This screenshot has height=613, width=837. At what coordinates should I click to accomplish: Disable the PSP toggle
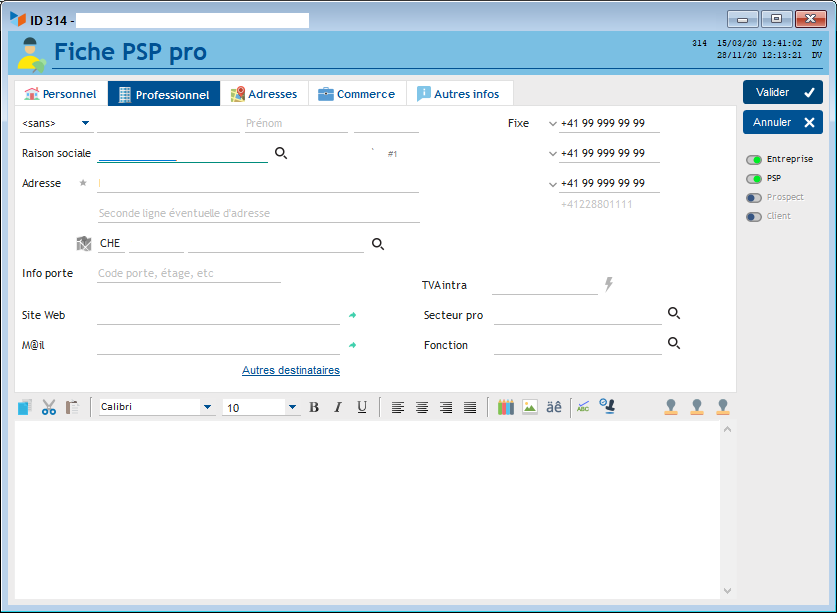point(754,178)
